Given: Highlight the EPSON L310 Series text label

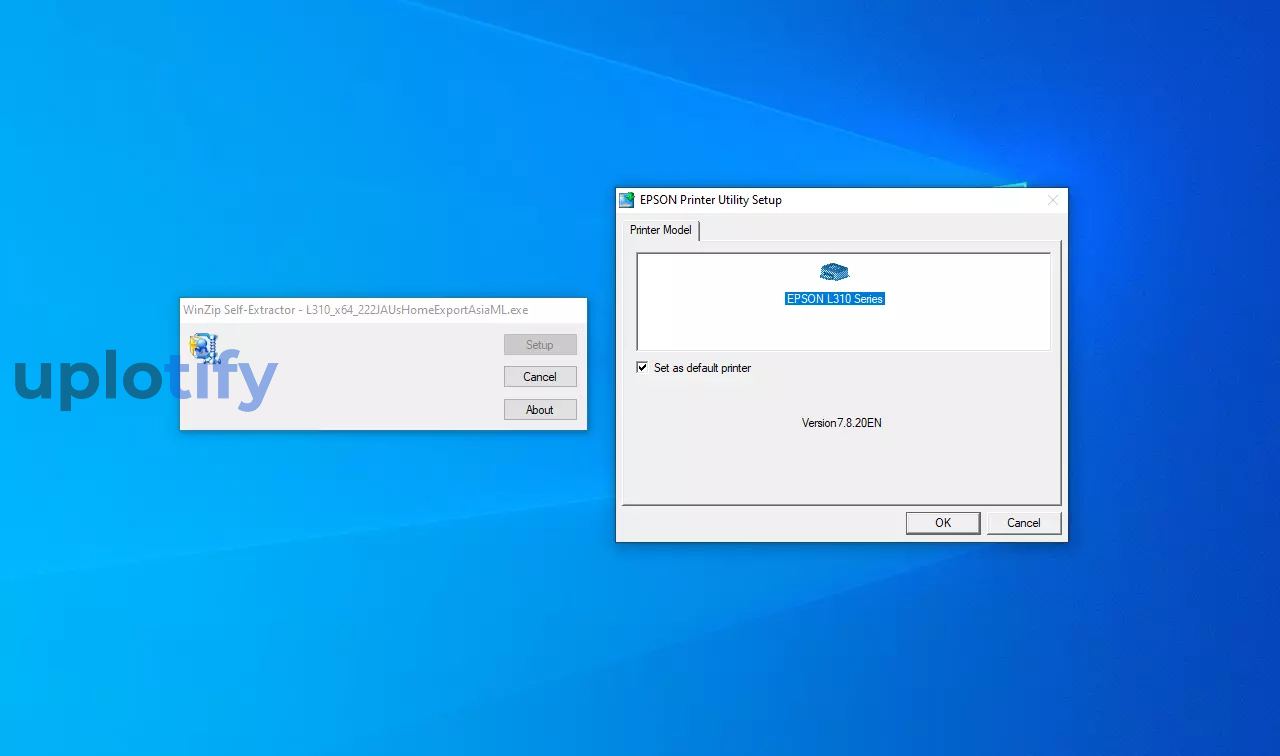Looking at the screenshot, I should click(835, 299).
